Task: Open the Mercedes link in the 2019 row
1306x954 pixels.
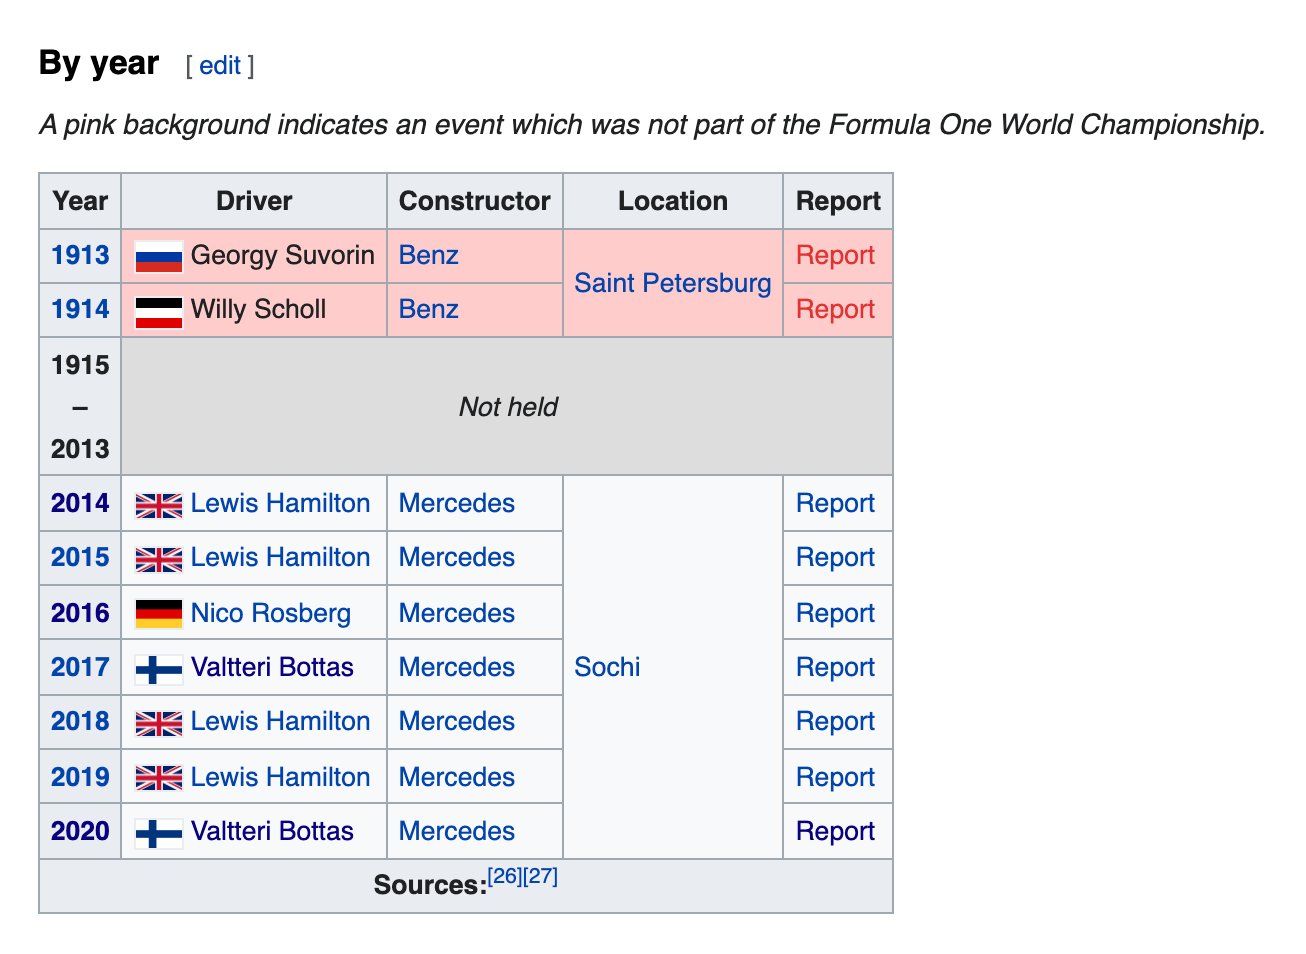Action: (457, 777)
